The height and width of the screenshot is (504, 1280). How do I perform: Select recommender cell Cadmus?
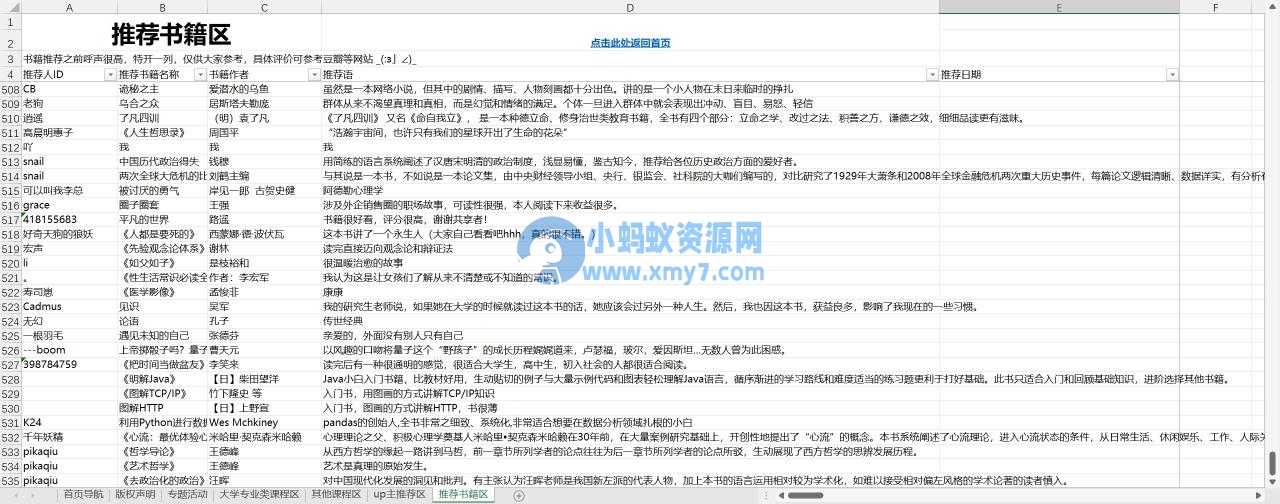pos(69,306)
